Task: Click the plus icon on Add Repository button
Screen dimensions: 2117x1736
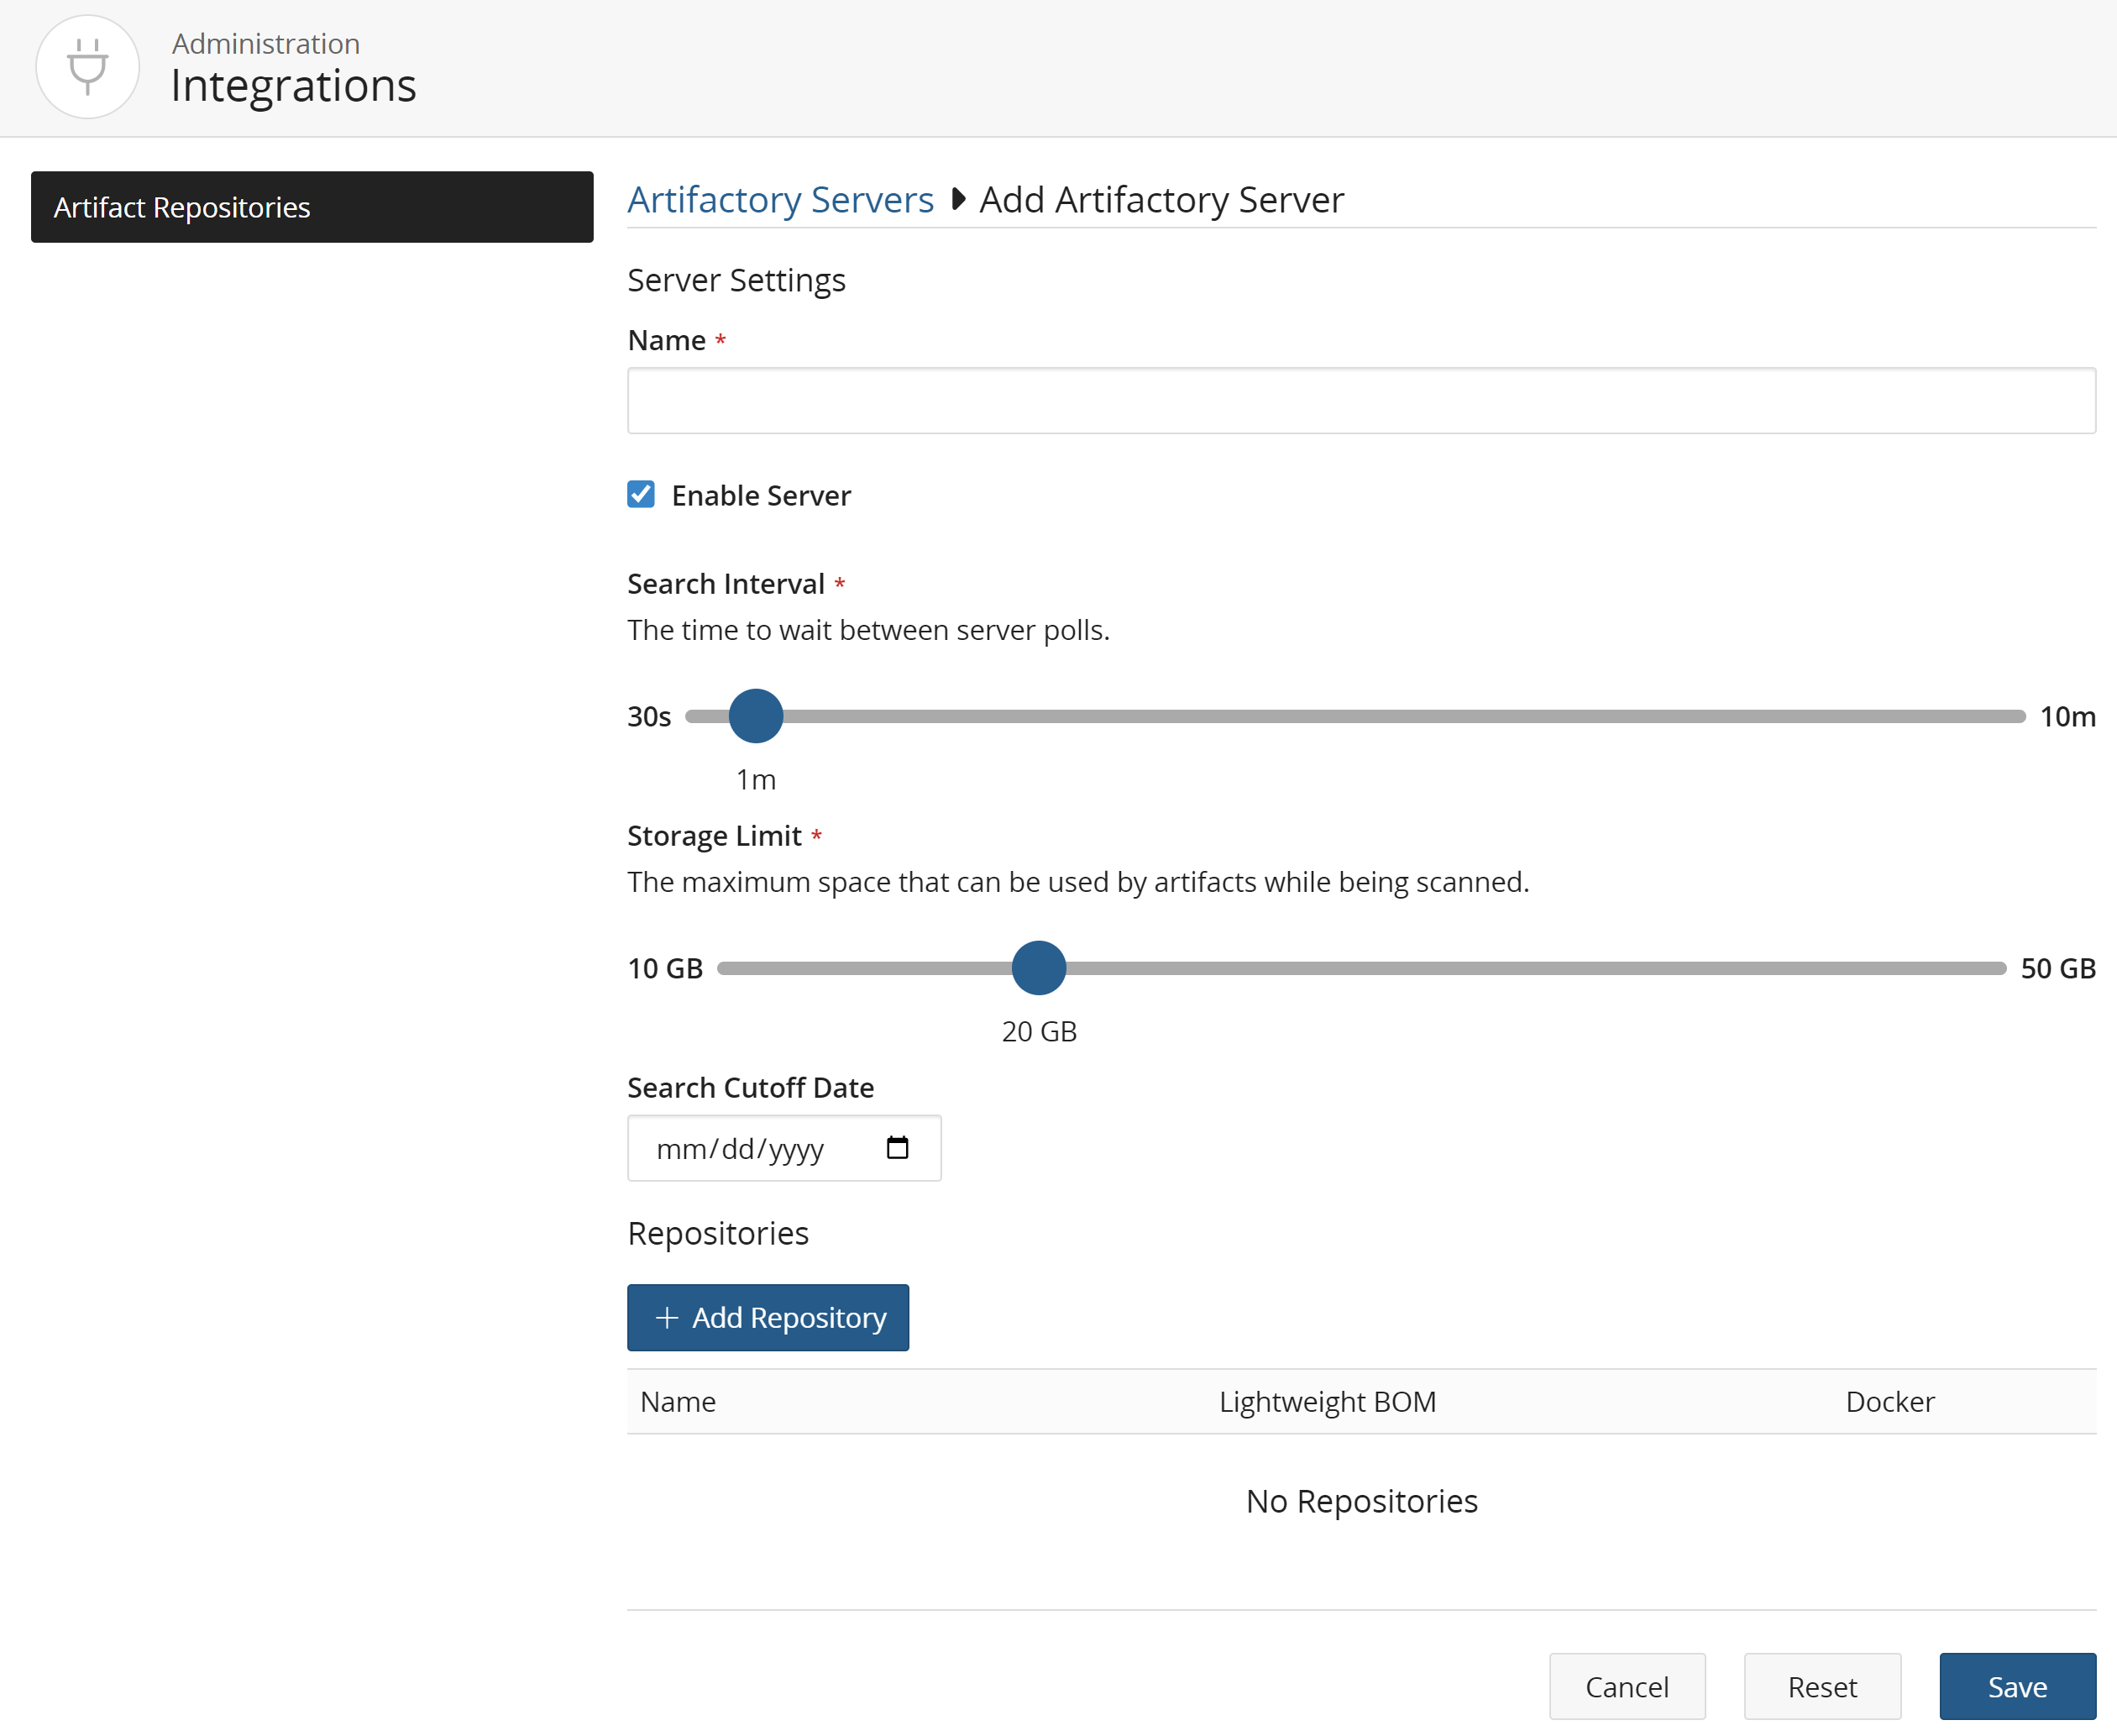Action: (666, 1318)
